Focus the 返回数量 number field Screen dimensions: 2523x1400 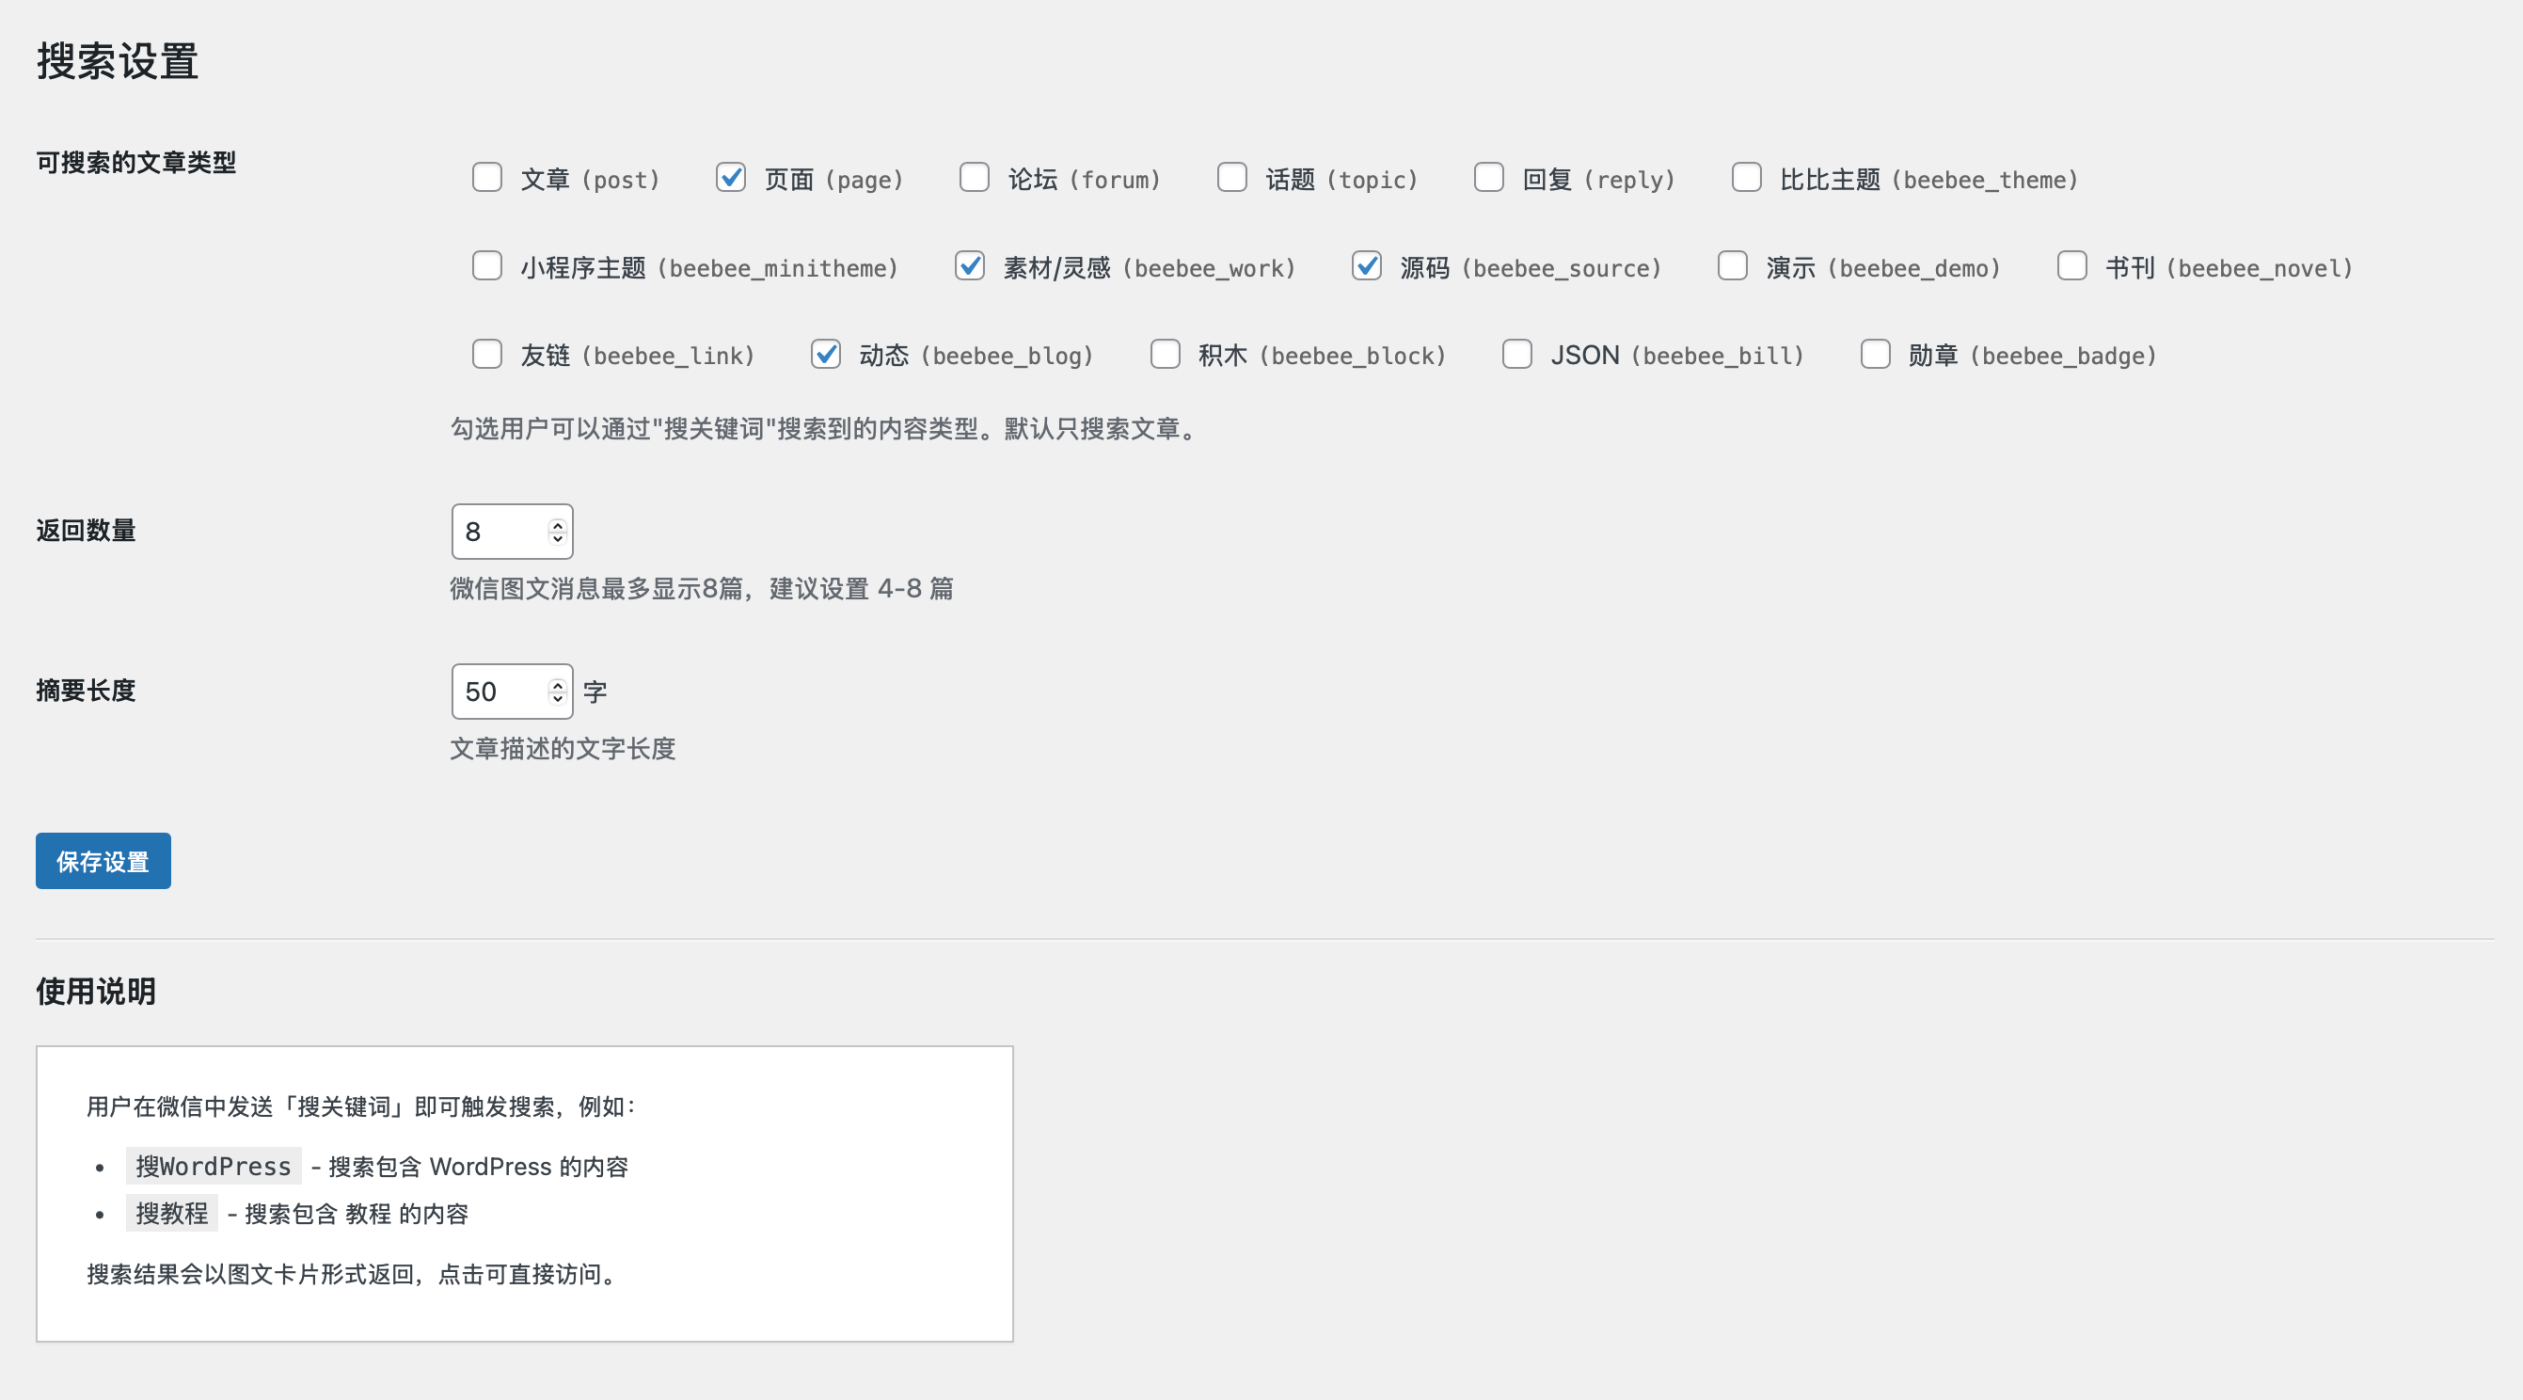point(500,531)
